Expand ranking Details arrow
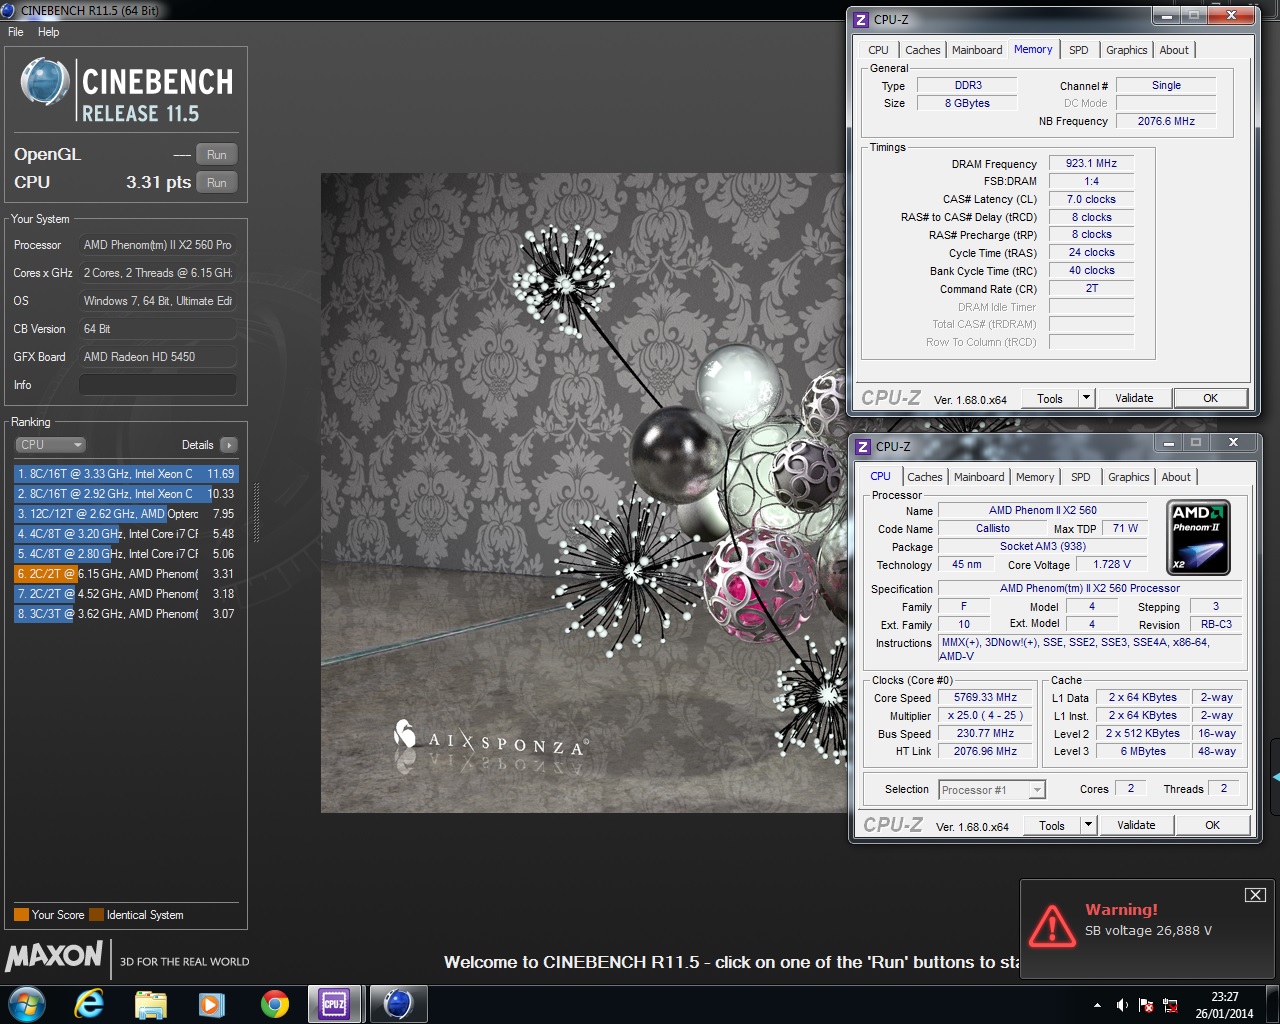1280x1024 pixels. (229, 445)
